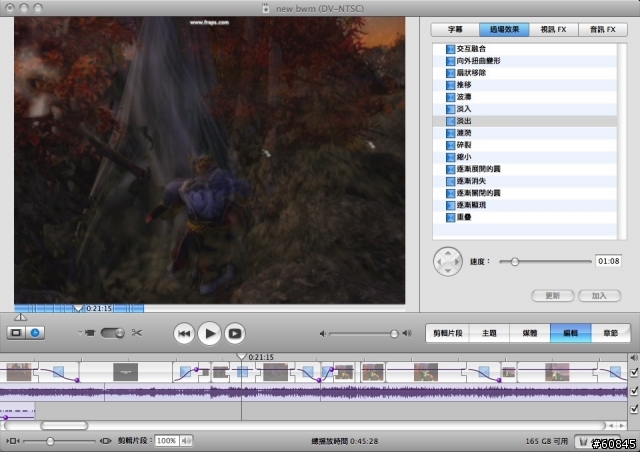Switch to the 剪輯片段 pane
Image resolution: width=640 pixels, height=452 pixels.
pyautogui.click(x=448, y=333)
